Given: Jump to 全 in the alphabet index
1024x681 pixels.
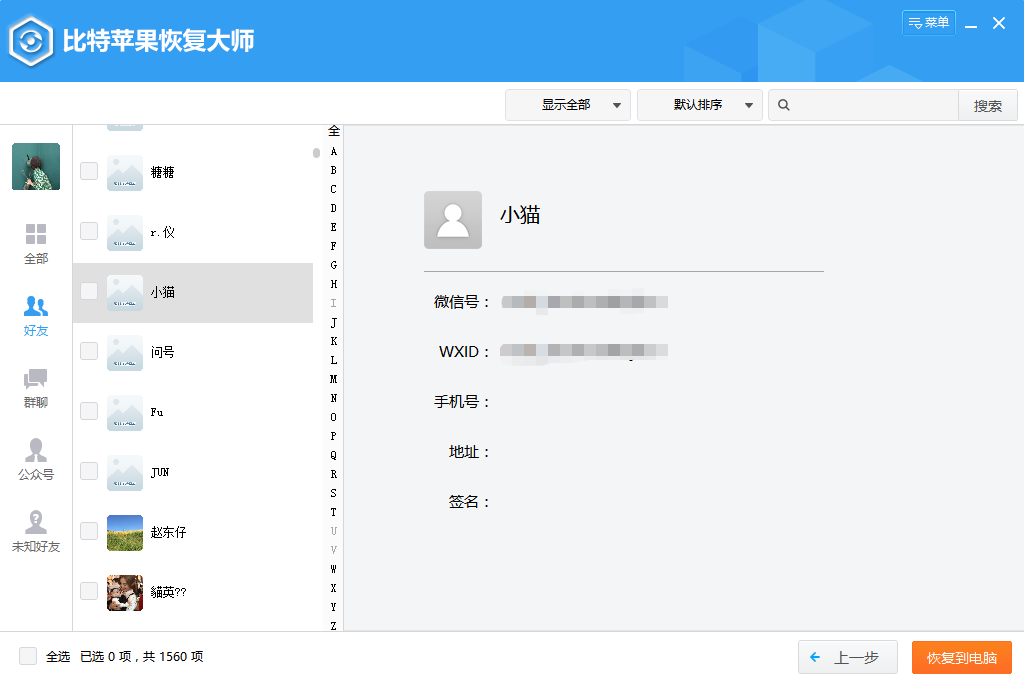Looking at the screenshot, I should click(x=334, y=131).
